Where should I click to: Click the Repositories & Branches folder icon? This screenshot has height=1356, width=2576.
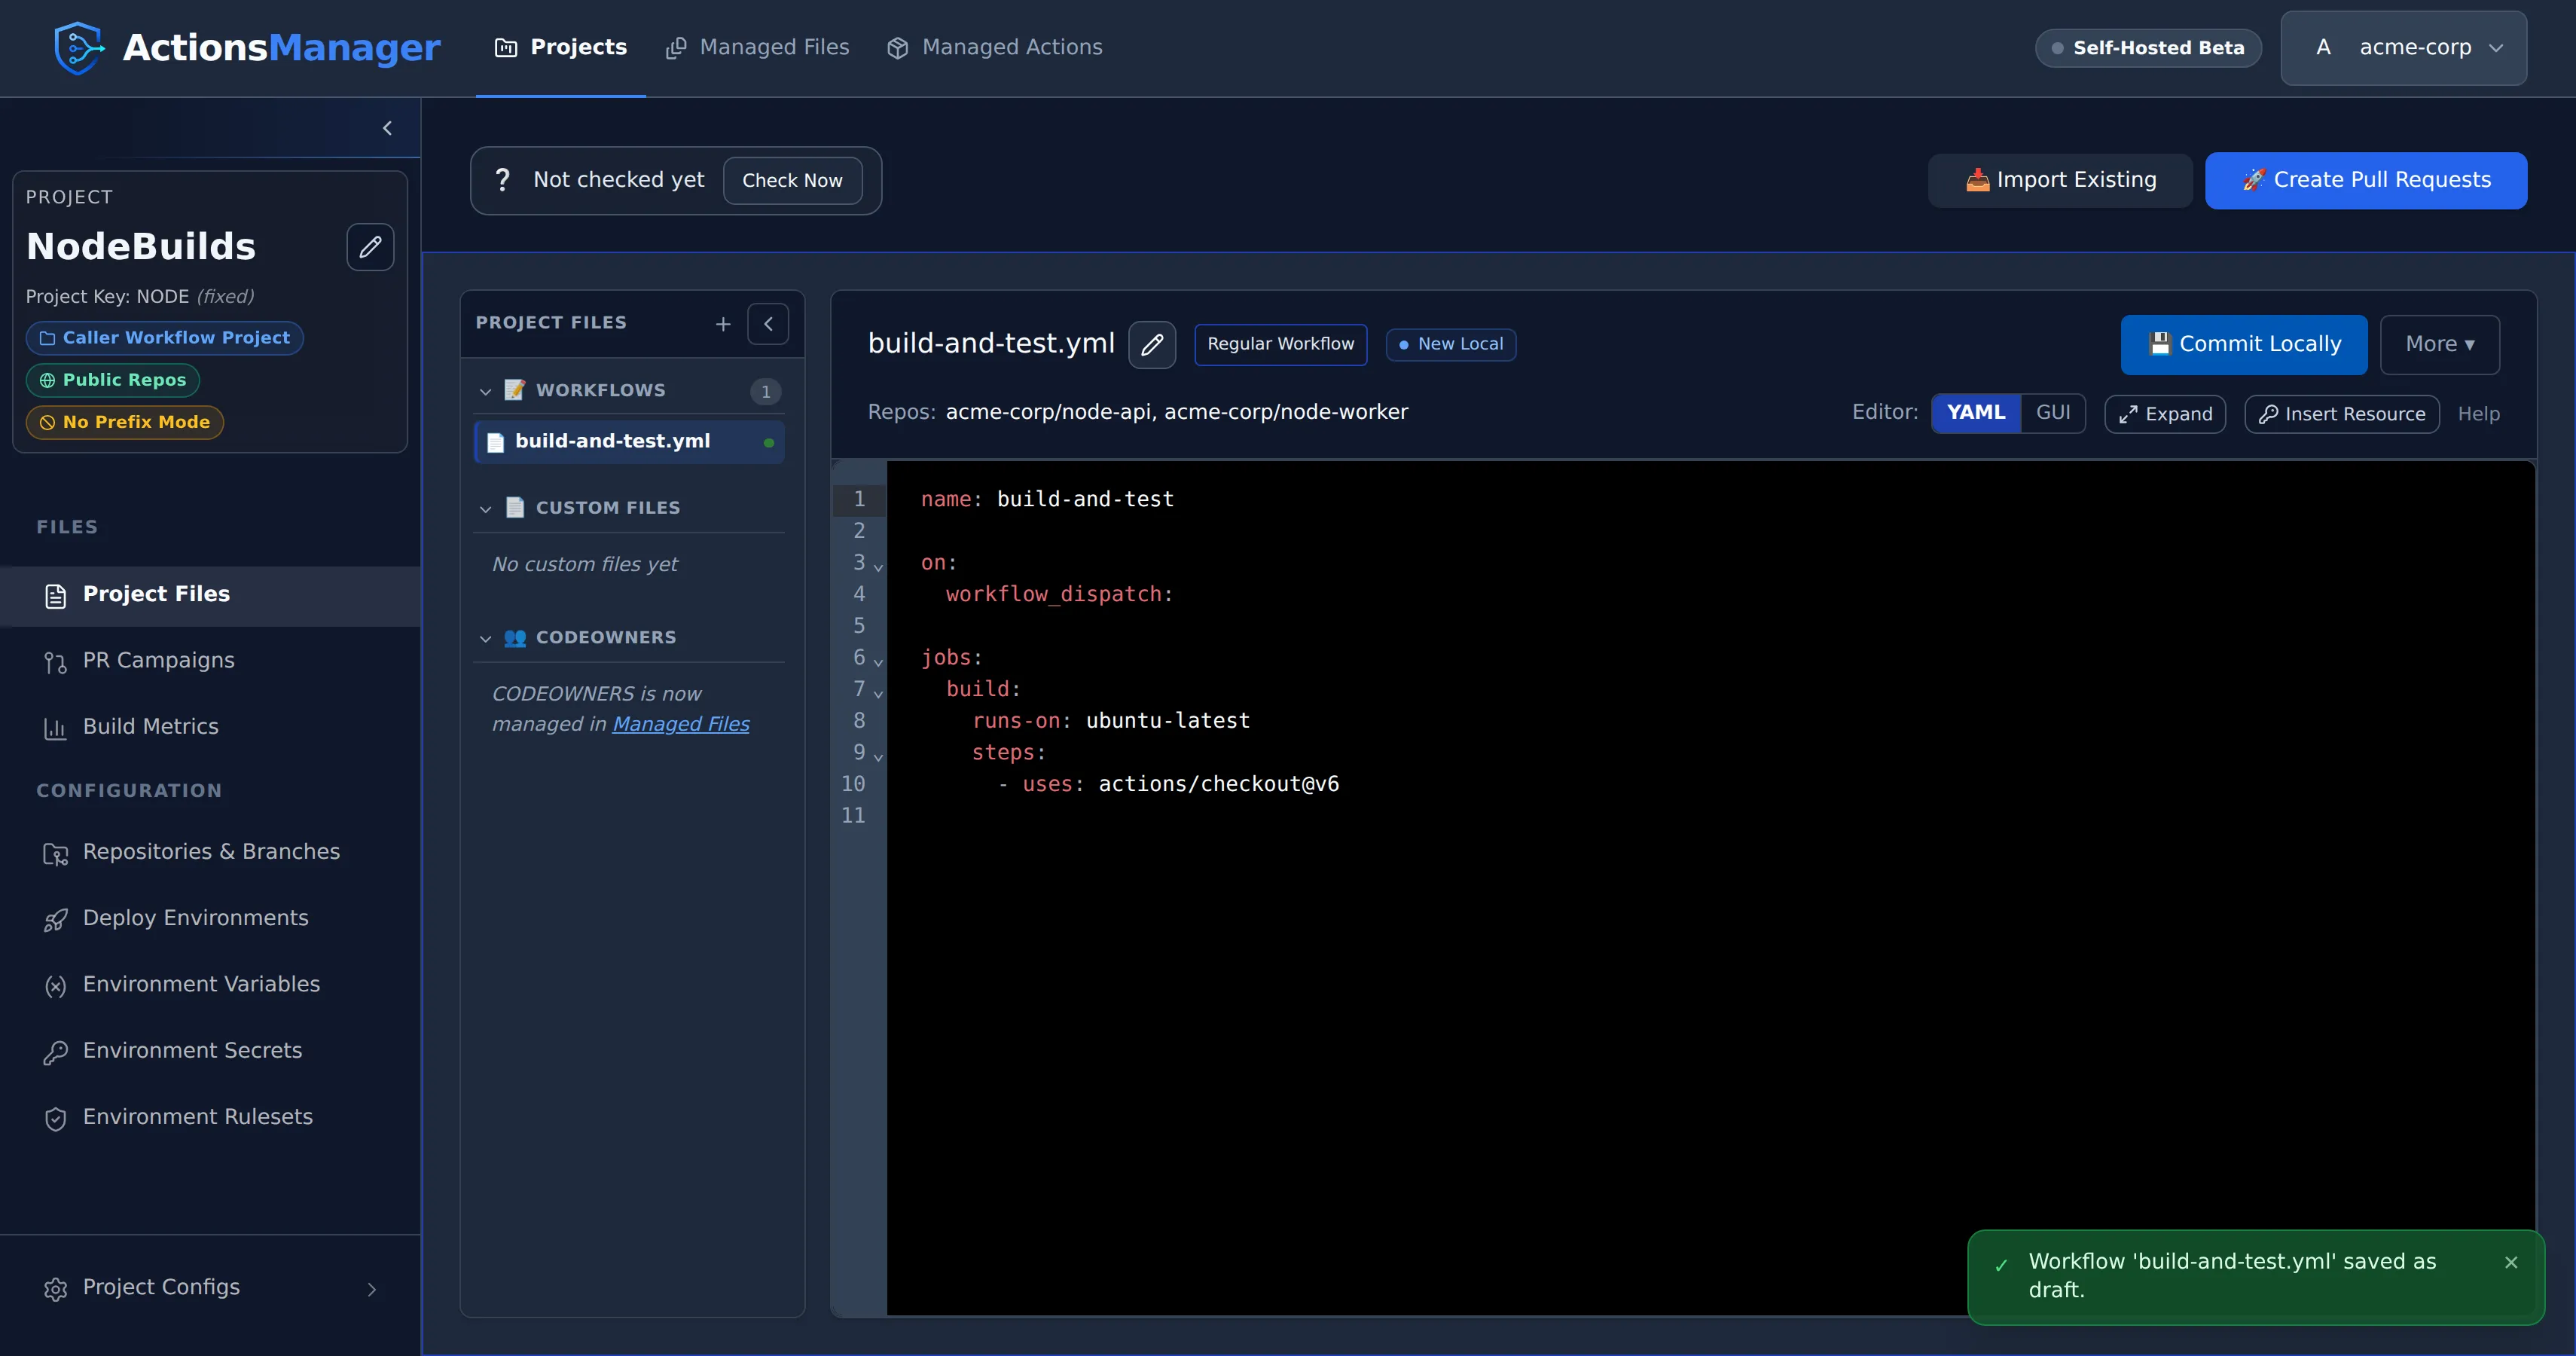tap(56, 853)
